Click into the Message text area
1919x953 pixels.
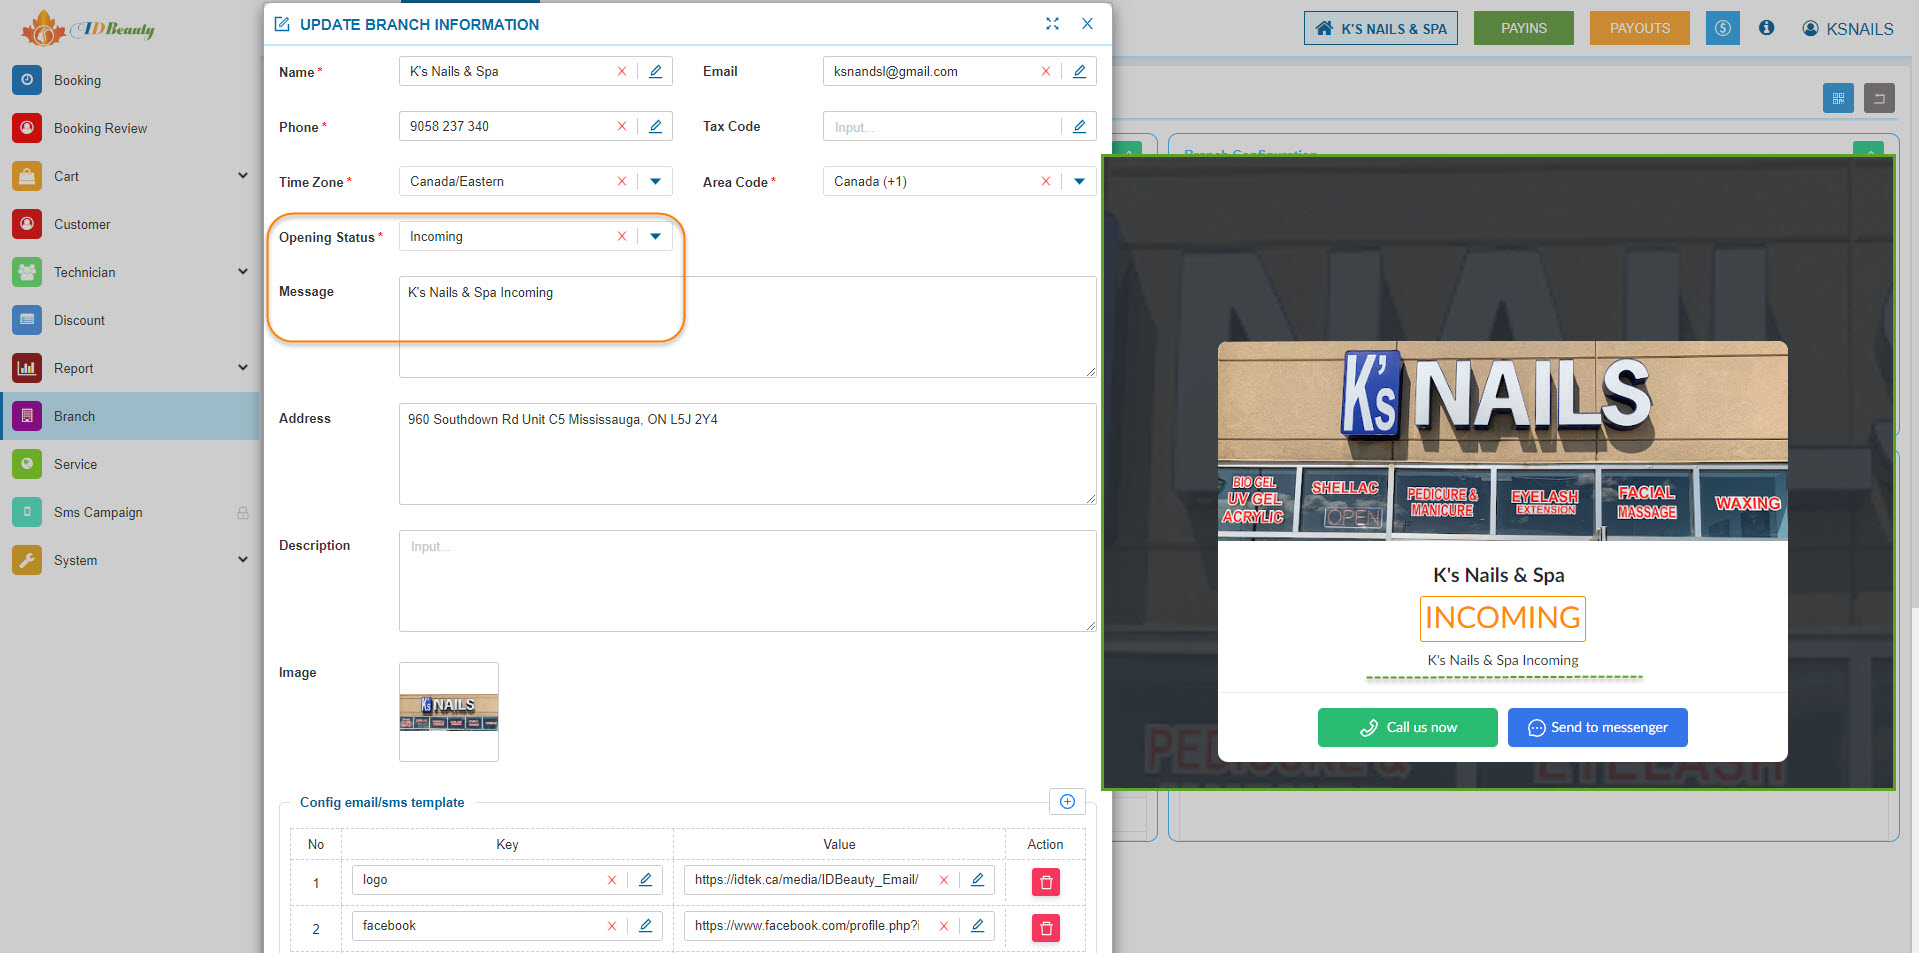(747, 327)
